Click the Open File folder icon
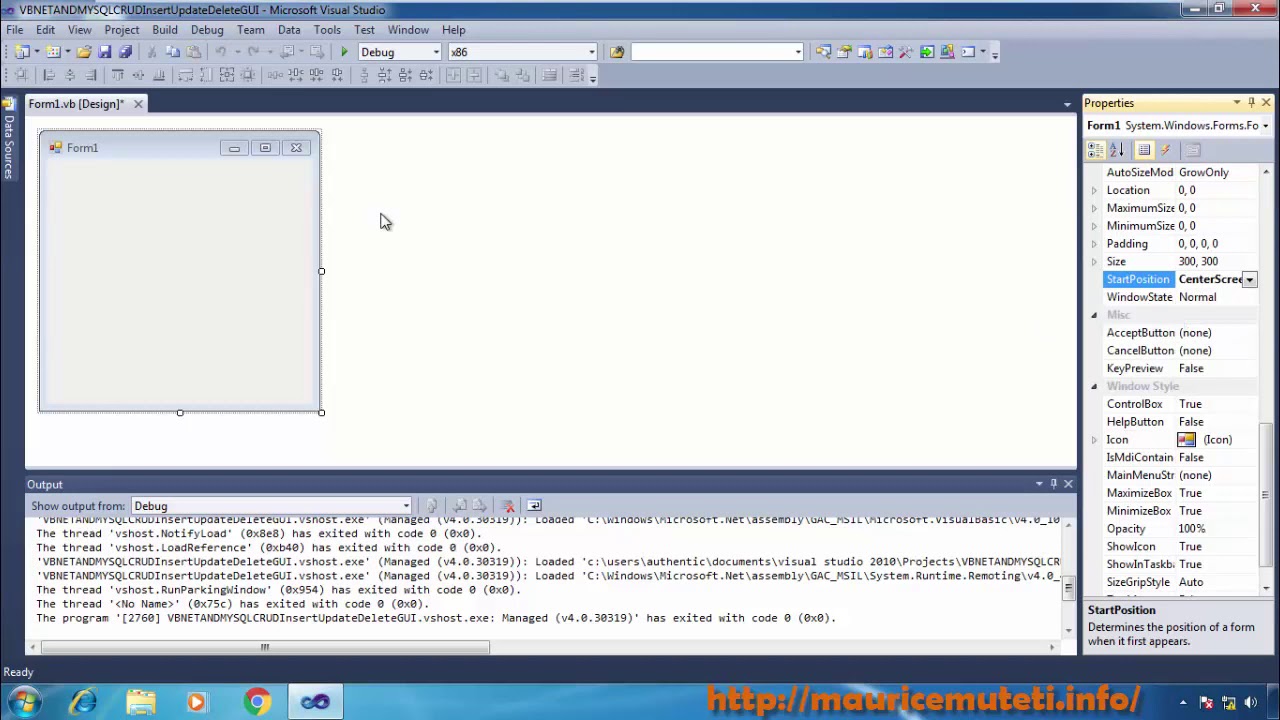 coord(84,52)
